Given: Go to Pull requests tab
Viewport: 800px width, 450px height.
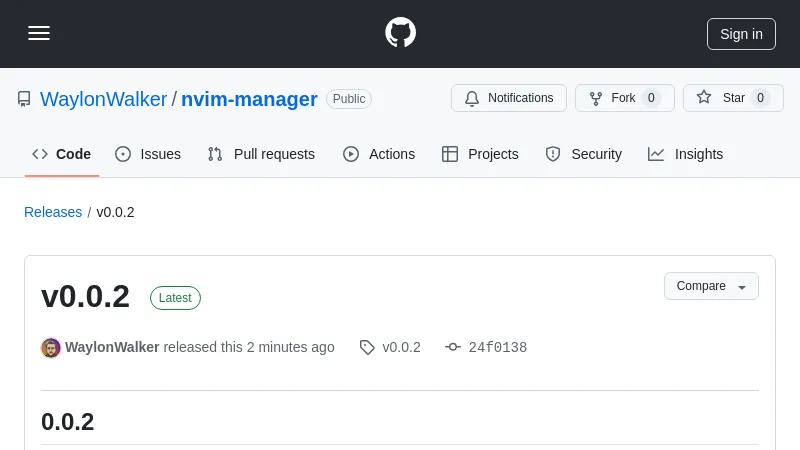Looking at the screenshot, I should [261, 154].
